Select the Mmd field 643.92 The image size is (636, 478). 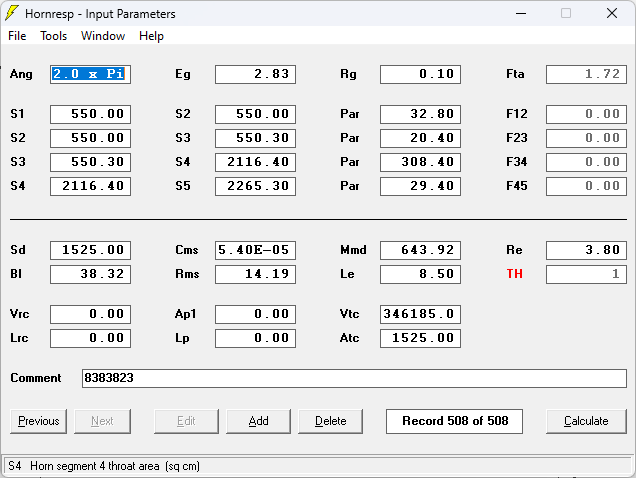[421, 250]
